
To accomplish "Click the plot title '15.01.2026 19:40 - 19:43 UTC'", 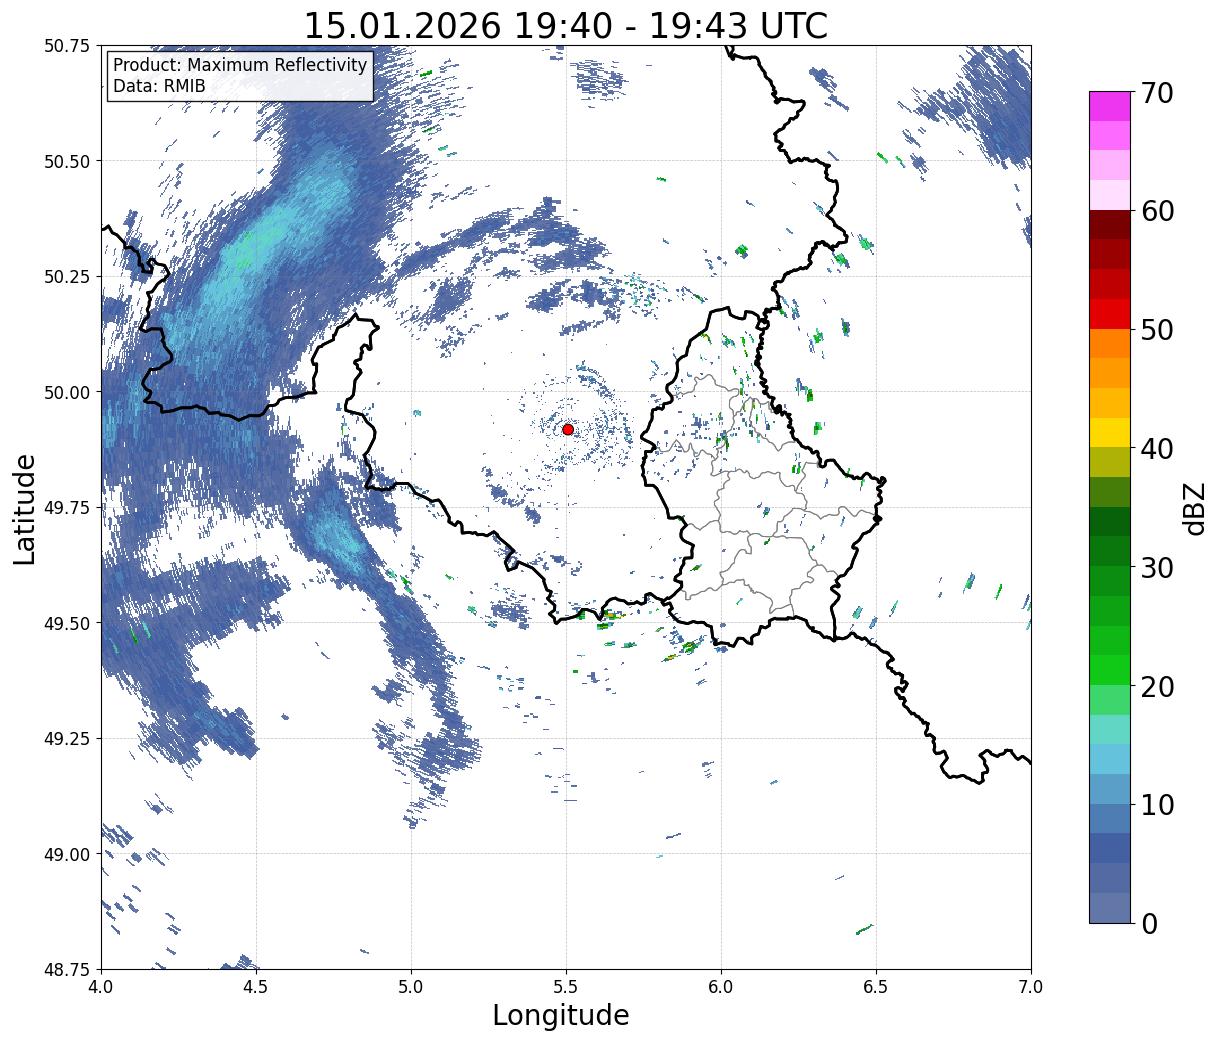I will (566, 25).
